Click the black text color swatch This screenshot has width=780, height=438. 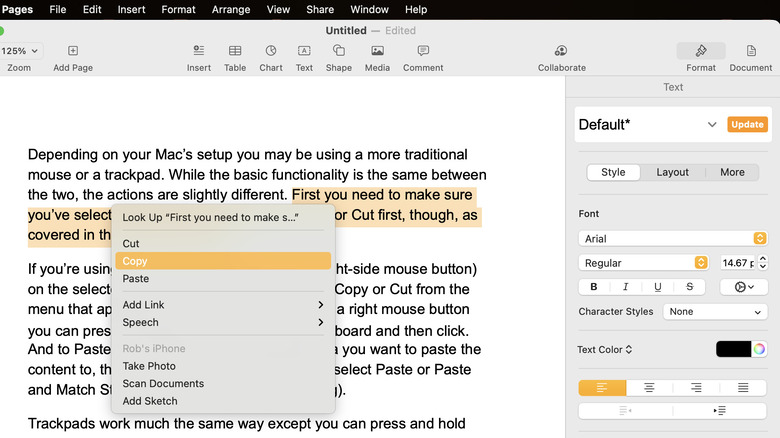click(733, 349)
